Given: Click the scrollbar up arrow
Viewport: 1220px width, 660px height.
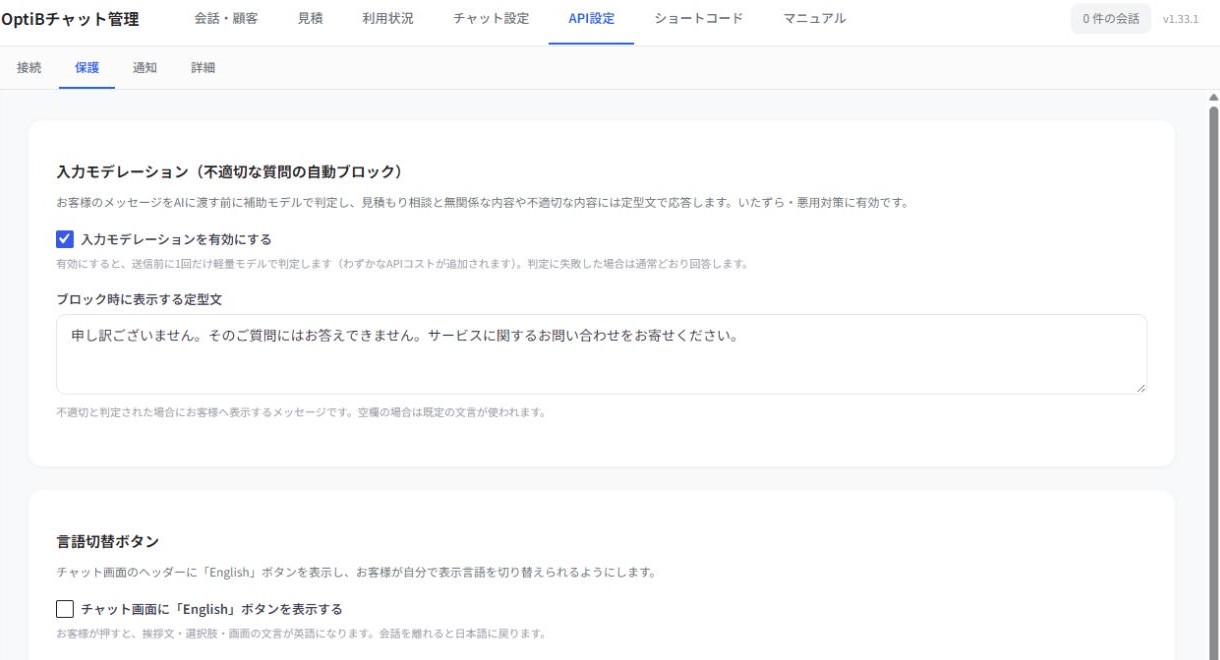Looking at the screenshot, I should tap(1213, 97).
